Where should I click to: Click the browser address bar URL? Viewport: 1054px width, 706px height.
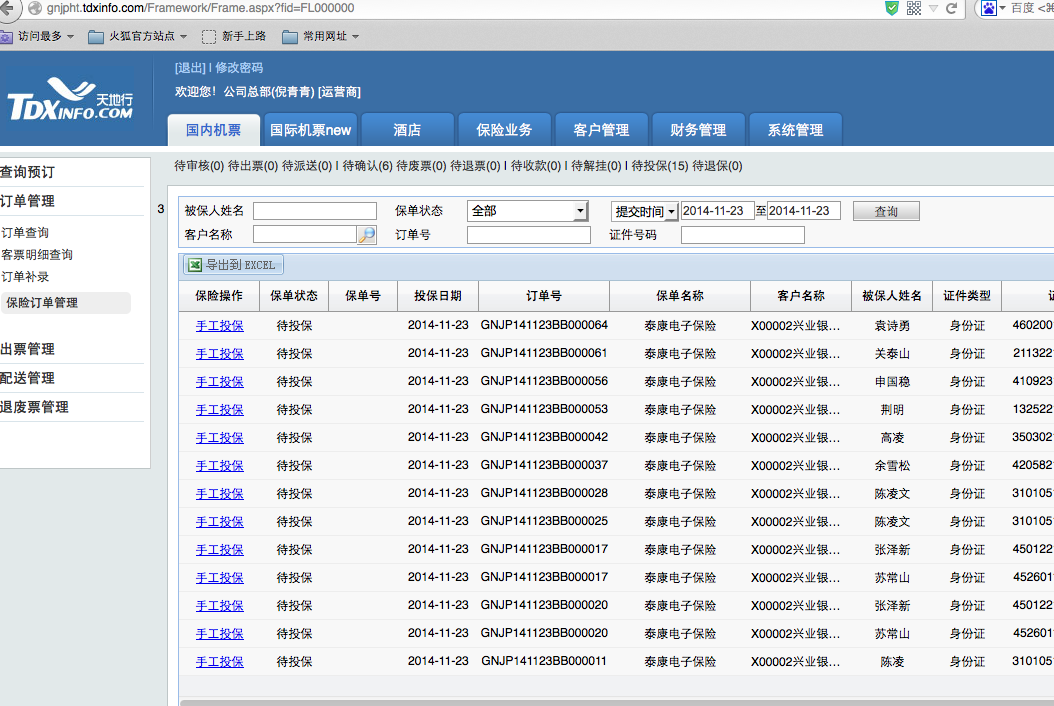pos(200,8)
